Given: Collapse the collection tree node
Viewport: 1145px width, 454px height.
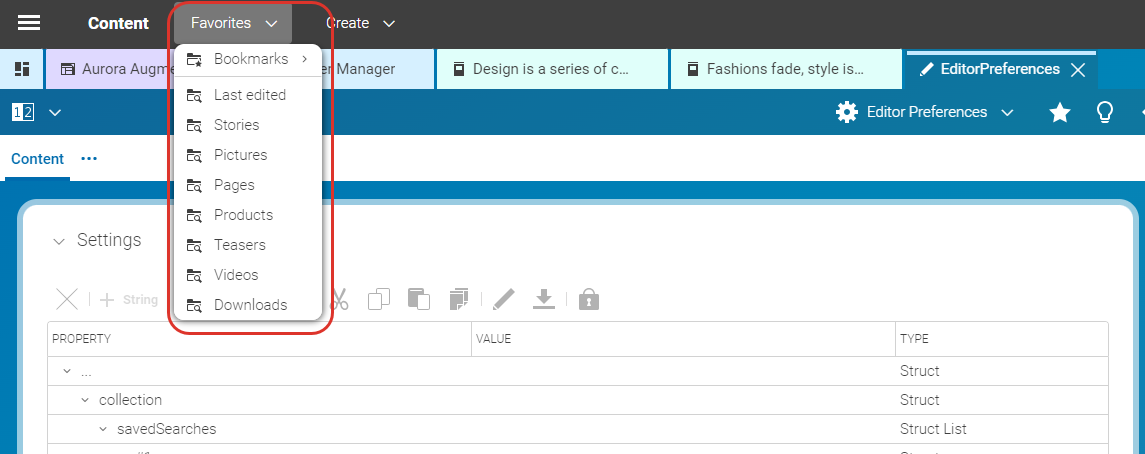Looking at the screenshot, I should click(85, 400).
